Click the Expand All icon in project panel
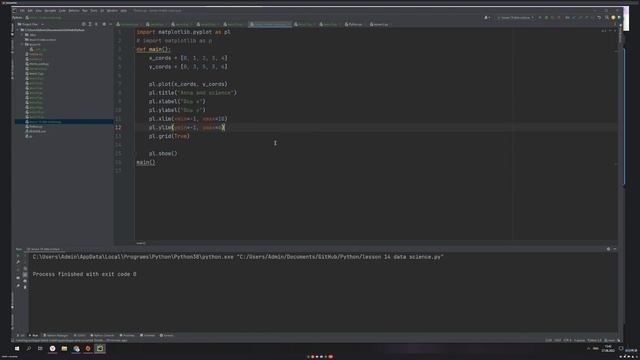This screenshot has height=360, width=640. click(x=90, y=24)
